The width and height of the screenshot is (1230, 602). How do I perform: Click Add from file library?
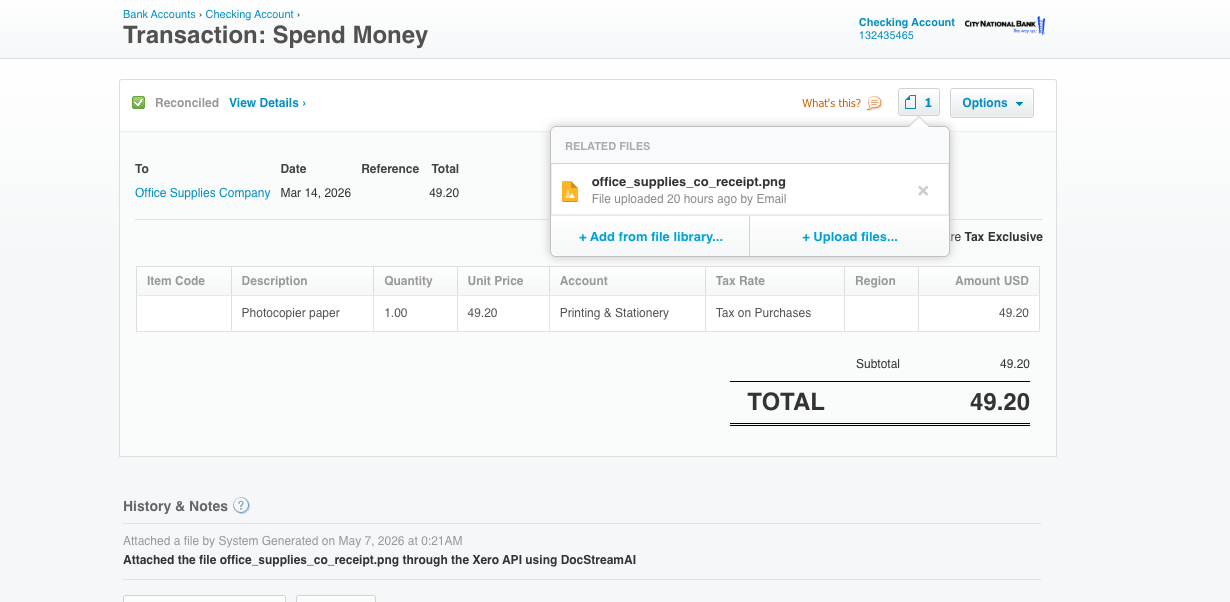tap(650, 237)
